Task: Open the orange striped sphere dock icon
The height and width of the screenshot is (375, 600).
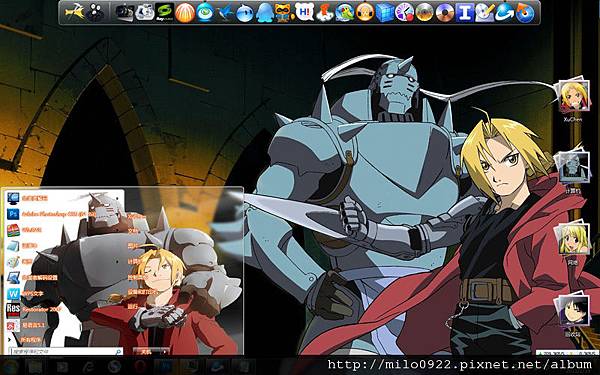Action: 185,13
